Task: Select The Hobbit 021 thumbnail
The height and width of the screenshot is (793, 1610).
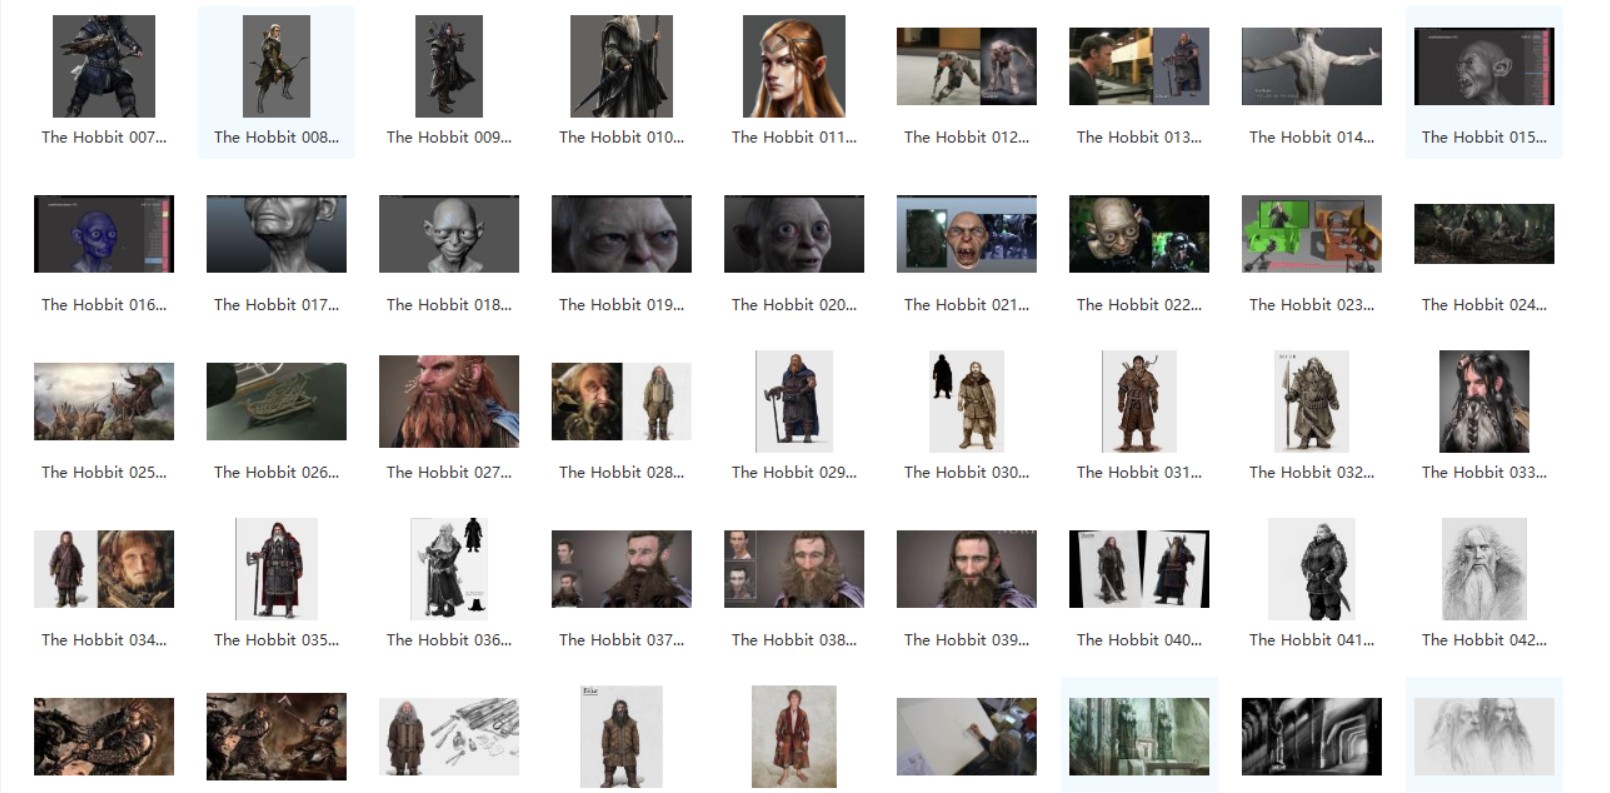Action: [966, 234]
